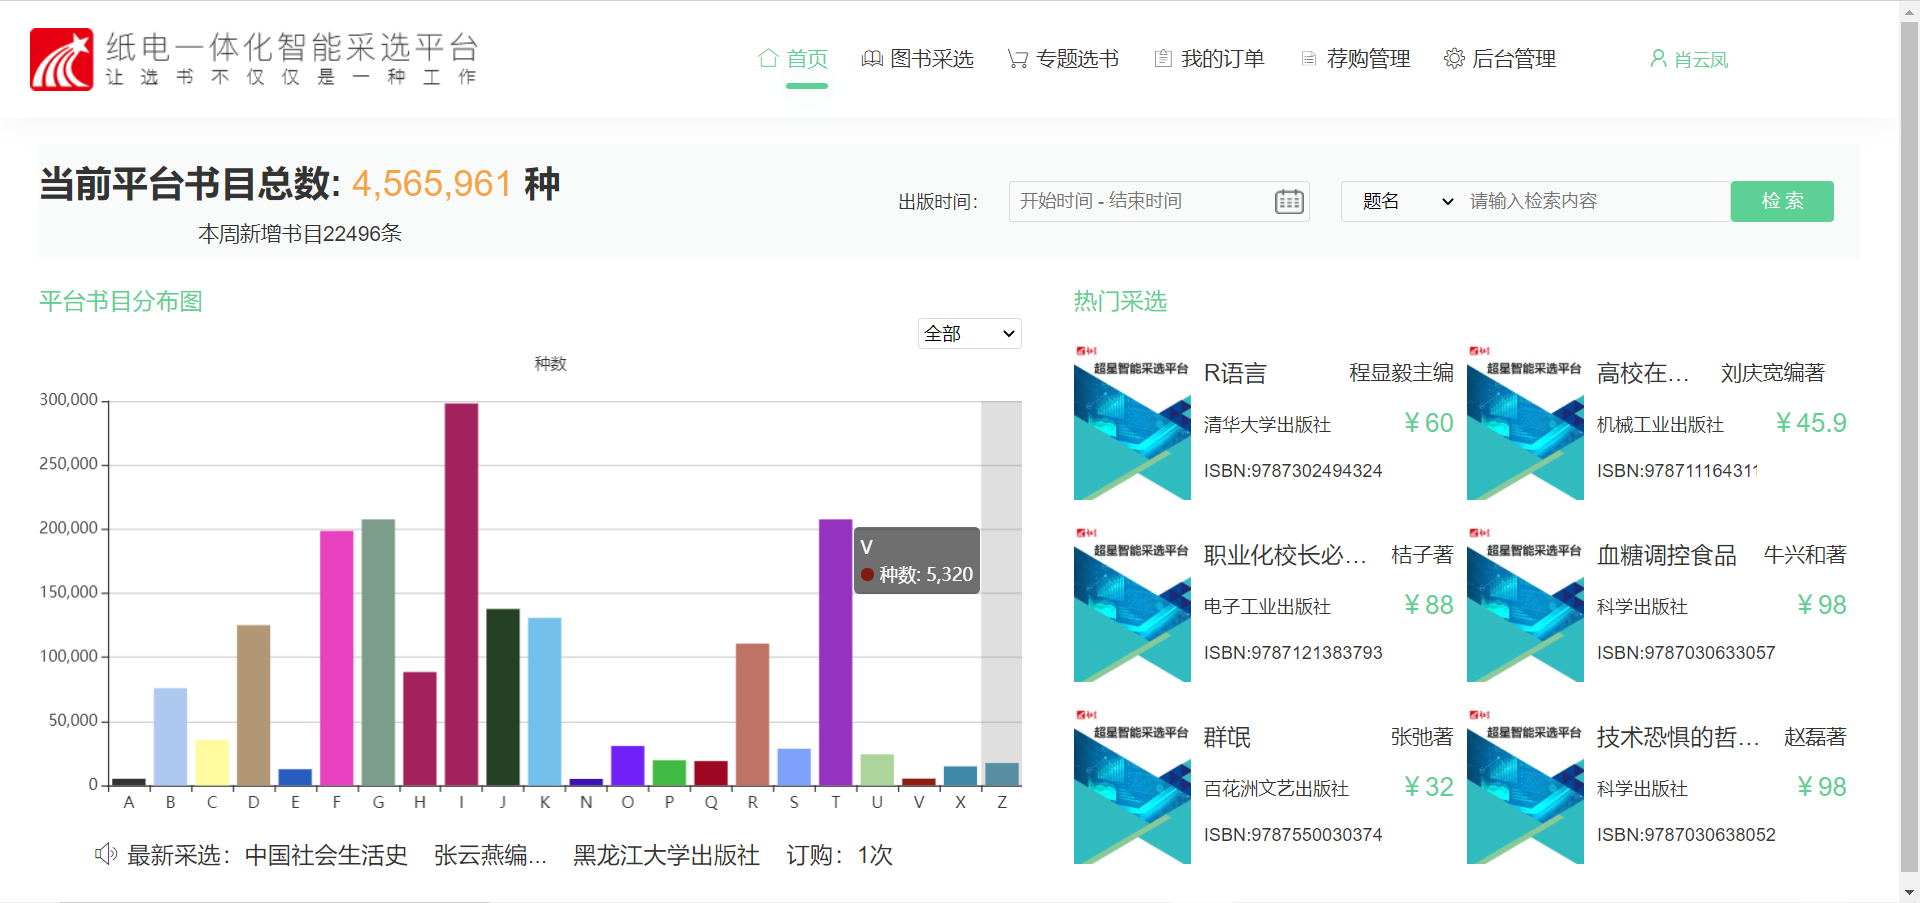Click the speaker icon beside 最新采选

106,854
